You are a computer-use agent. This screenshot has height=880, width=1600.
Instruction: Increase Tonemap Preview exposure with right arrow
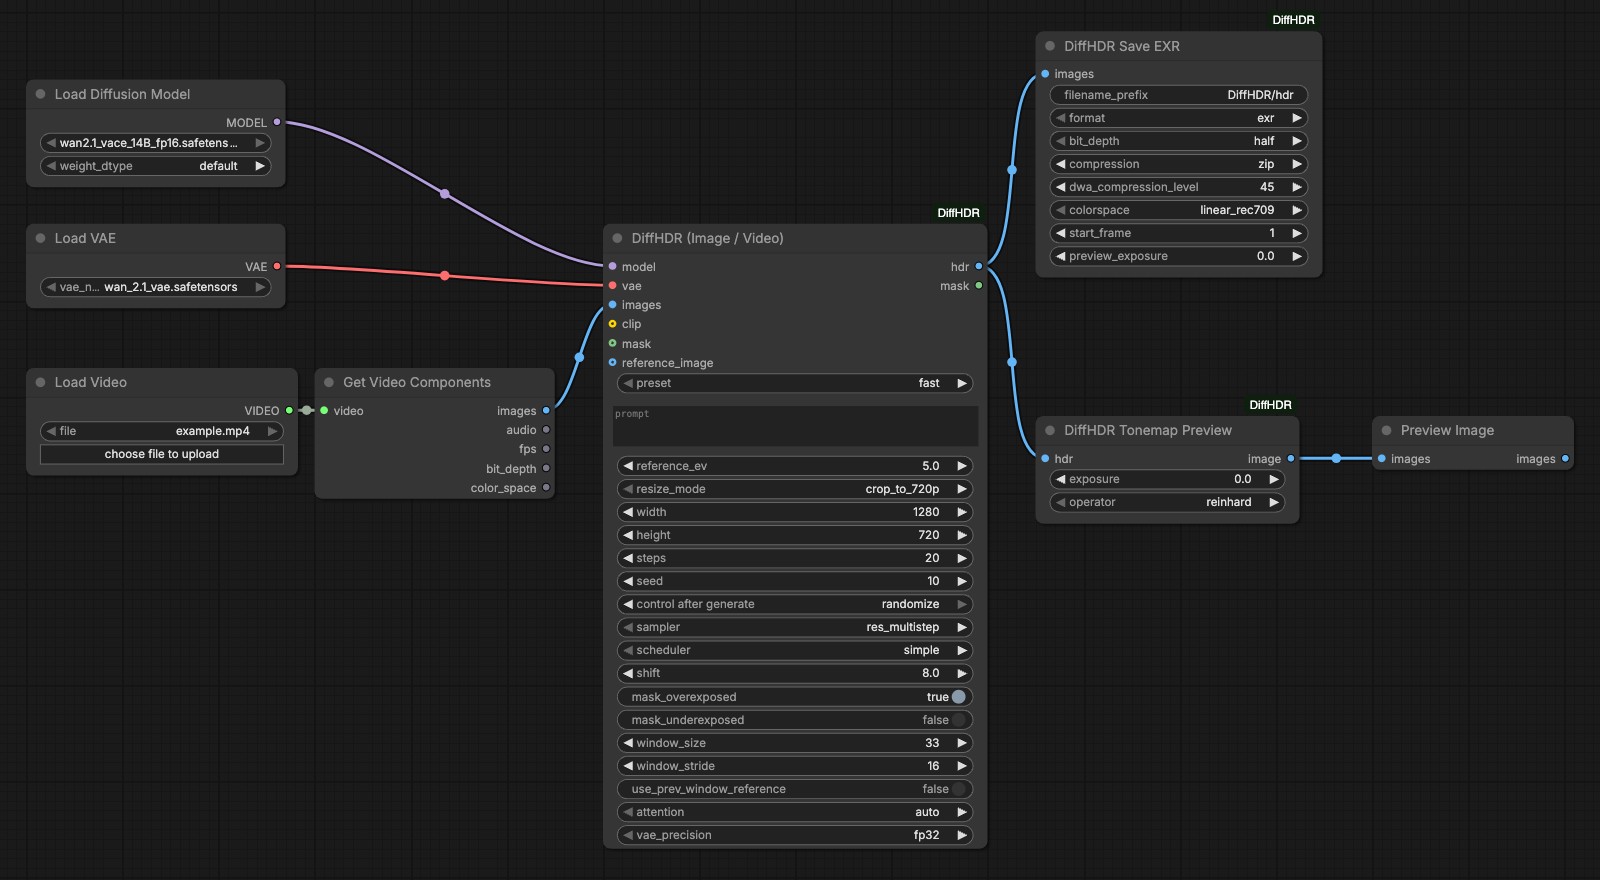coord(1274,479)
